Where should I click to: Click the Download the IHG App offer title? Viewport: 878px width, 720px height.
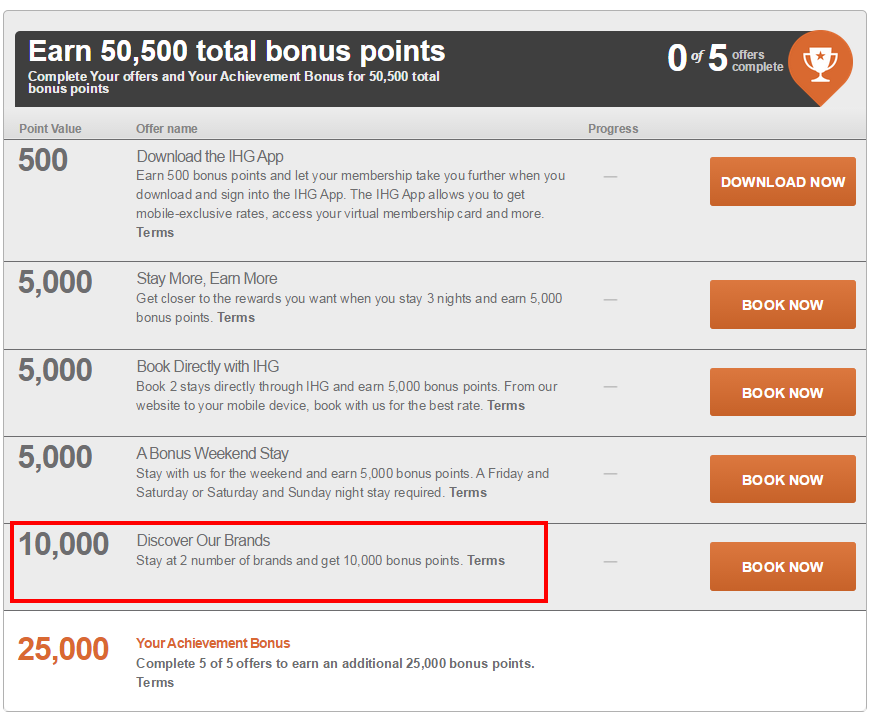point(210,156)
